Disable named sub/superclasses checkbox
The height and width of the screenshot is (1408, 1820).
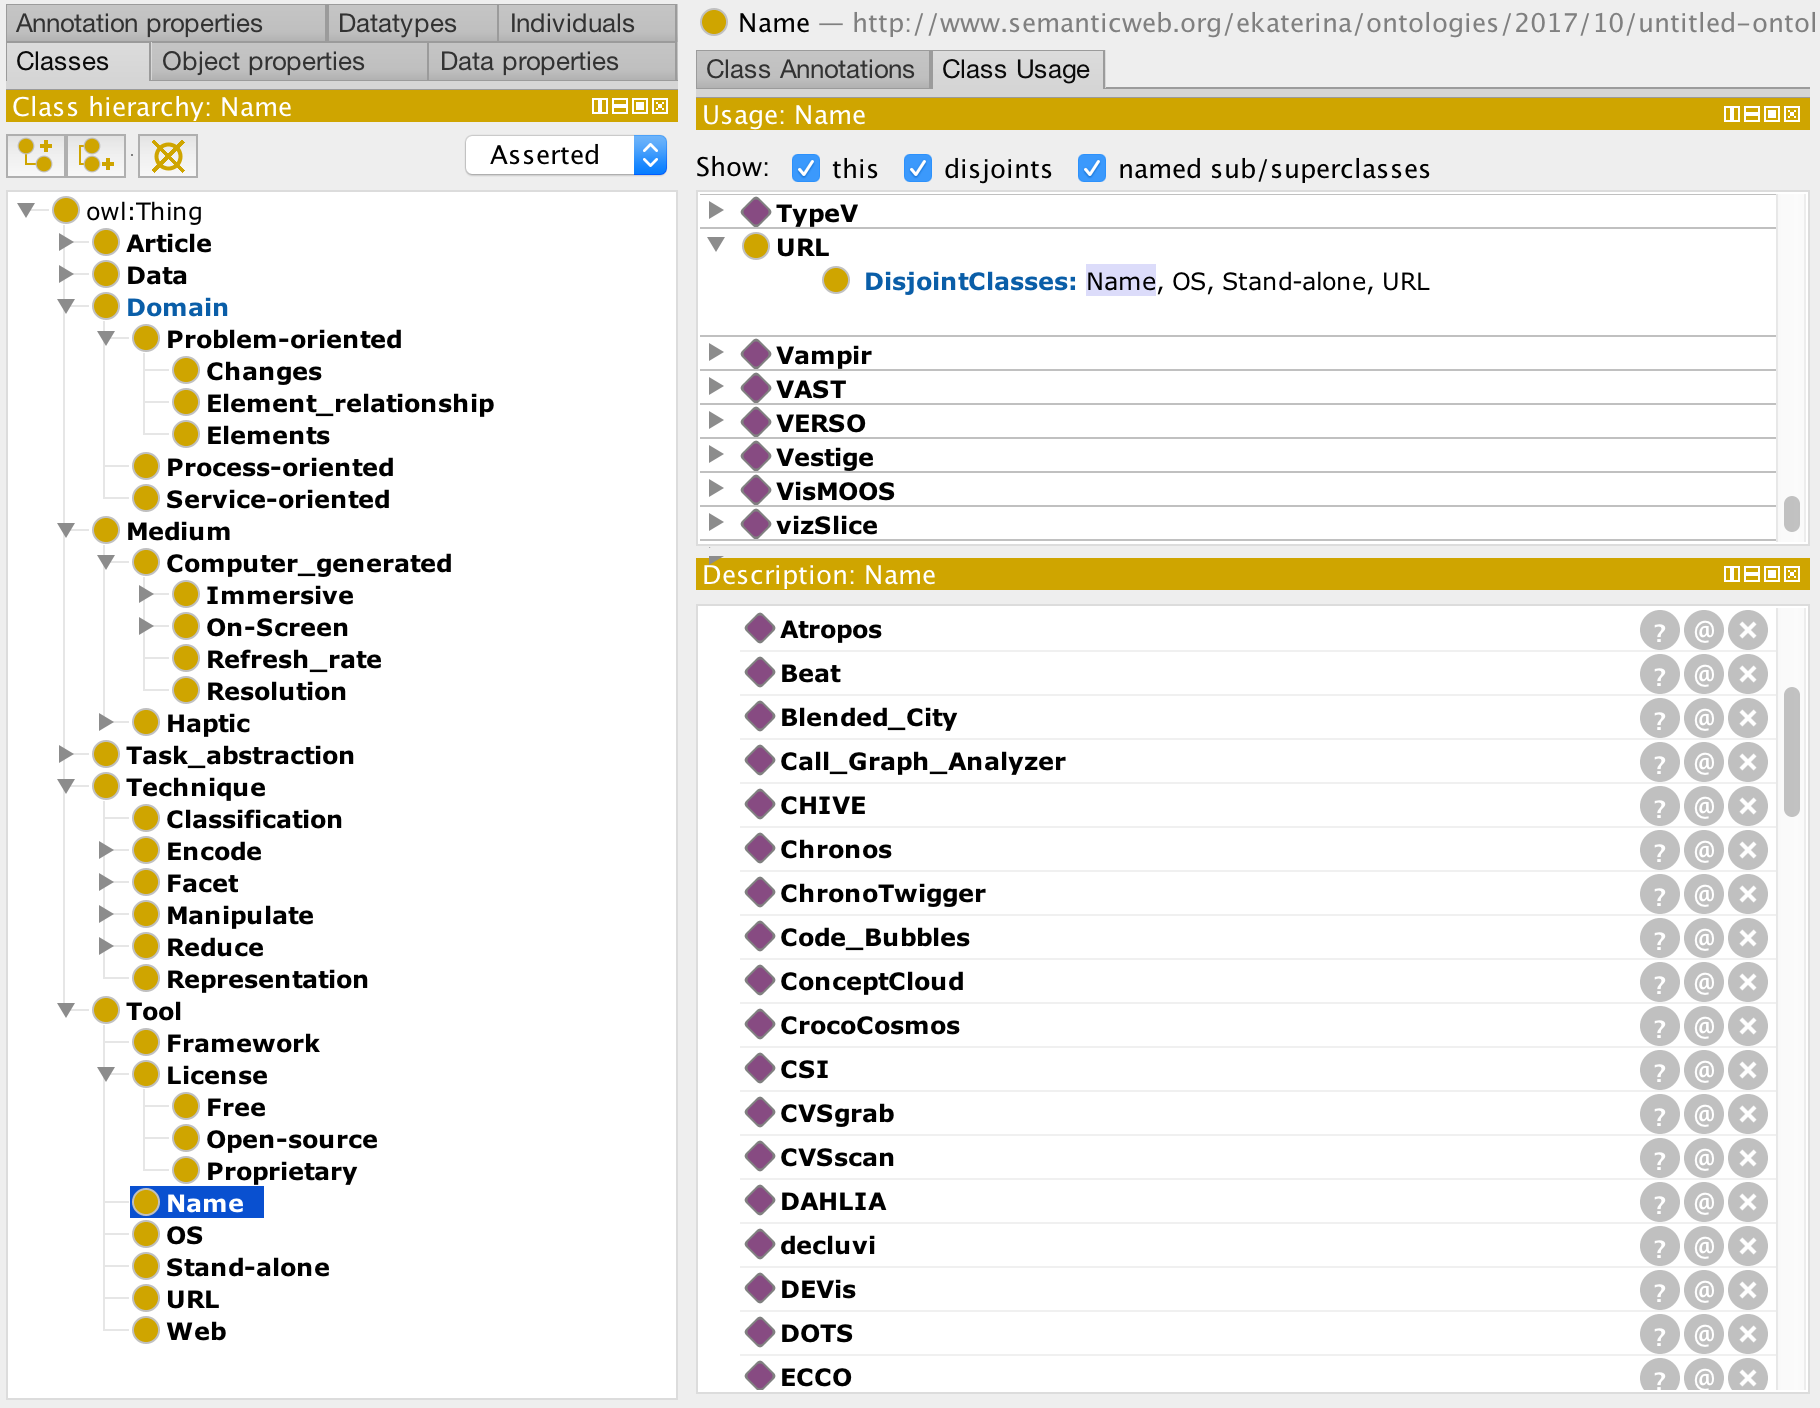1092,169
